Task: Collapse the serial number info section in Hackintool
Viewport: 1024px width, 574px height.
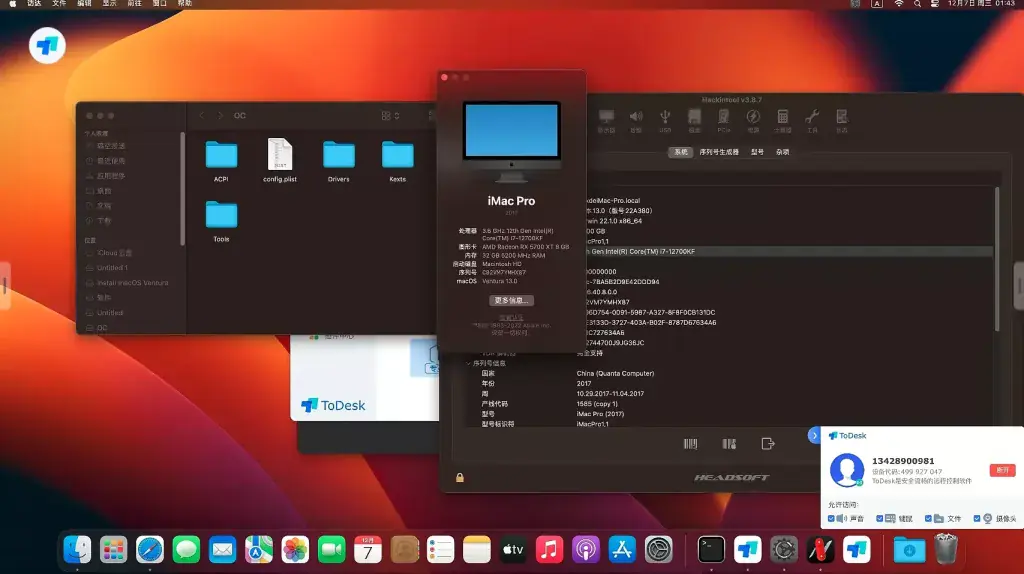Action: pos(468,363)
